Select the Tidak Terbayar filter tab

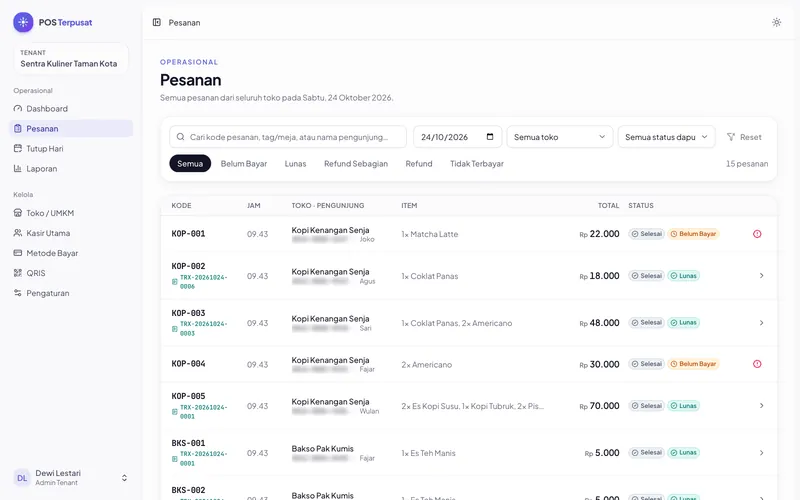coord(477,163)
